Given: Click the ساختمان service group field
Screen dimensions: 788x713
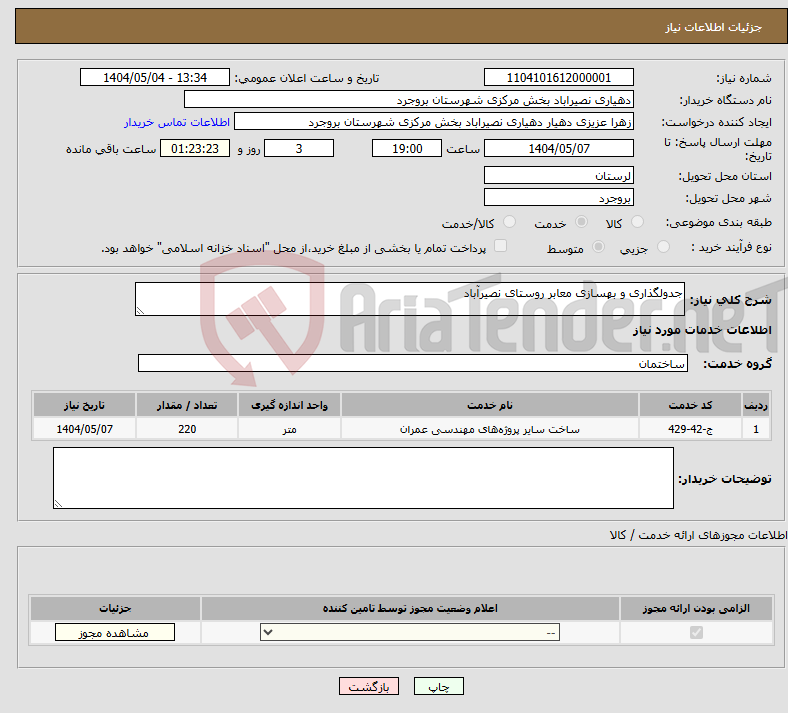Looking at the screenshot, I should point(413,363).
